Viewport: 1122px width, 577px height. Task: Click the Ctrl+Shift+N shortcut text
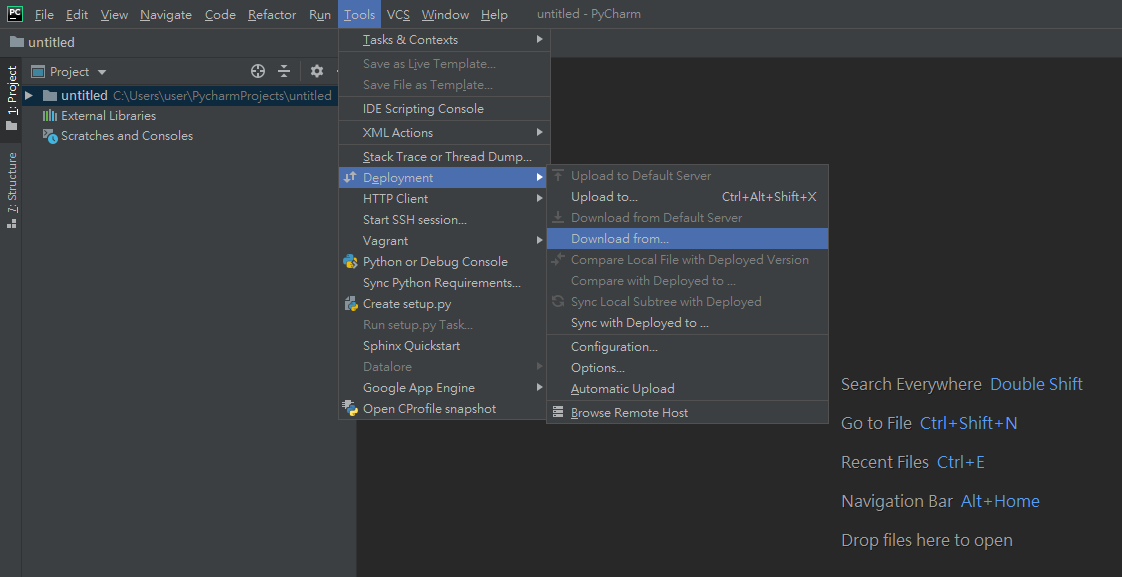tap(968, 423)
